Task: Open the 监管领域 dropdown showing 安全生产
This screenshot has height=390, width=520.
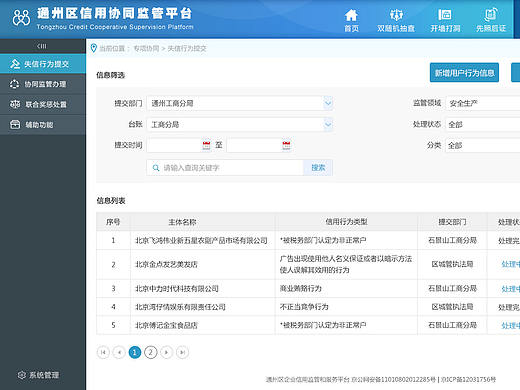Action: 483,103
